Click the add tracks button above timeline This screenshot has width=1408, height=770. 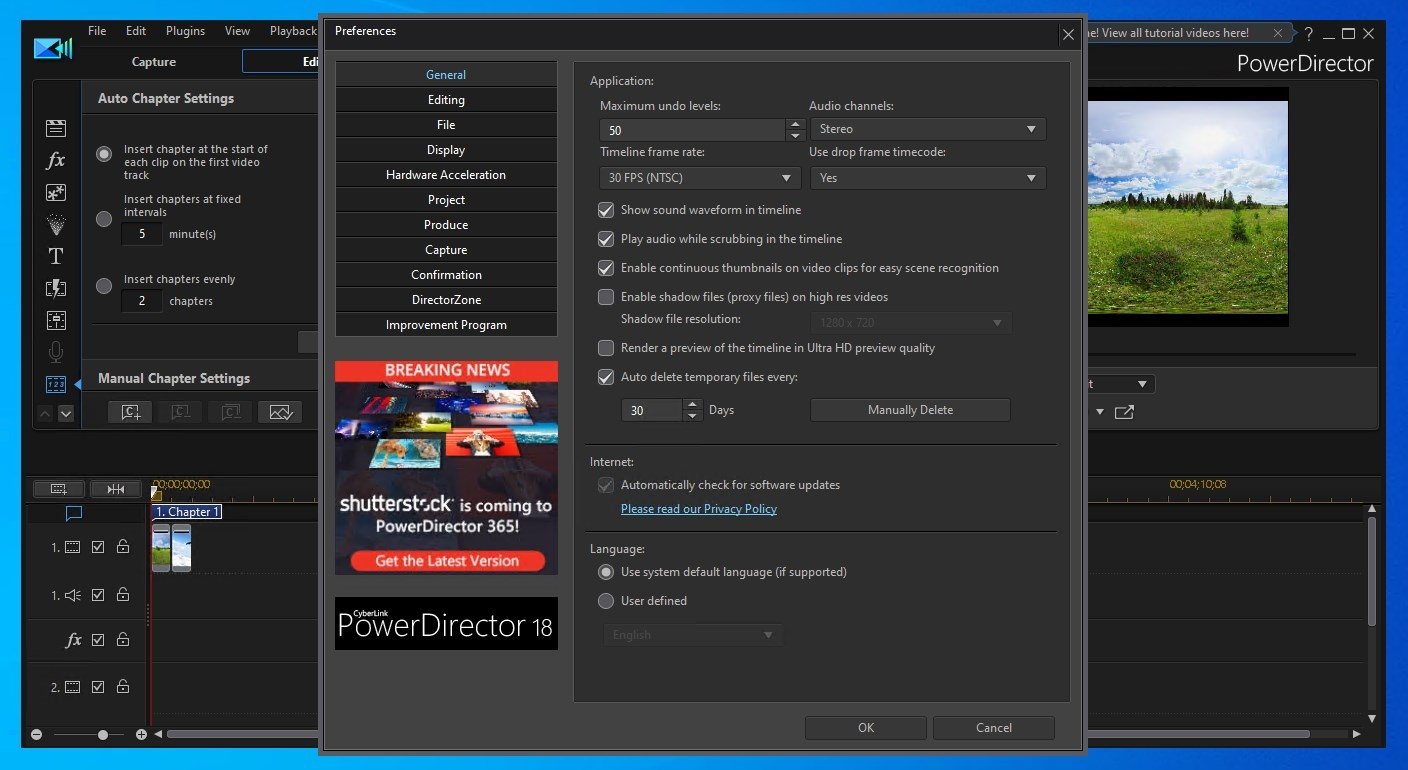[59, 489]
